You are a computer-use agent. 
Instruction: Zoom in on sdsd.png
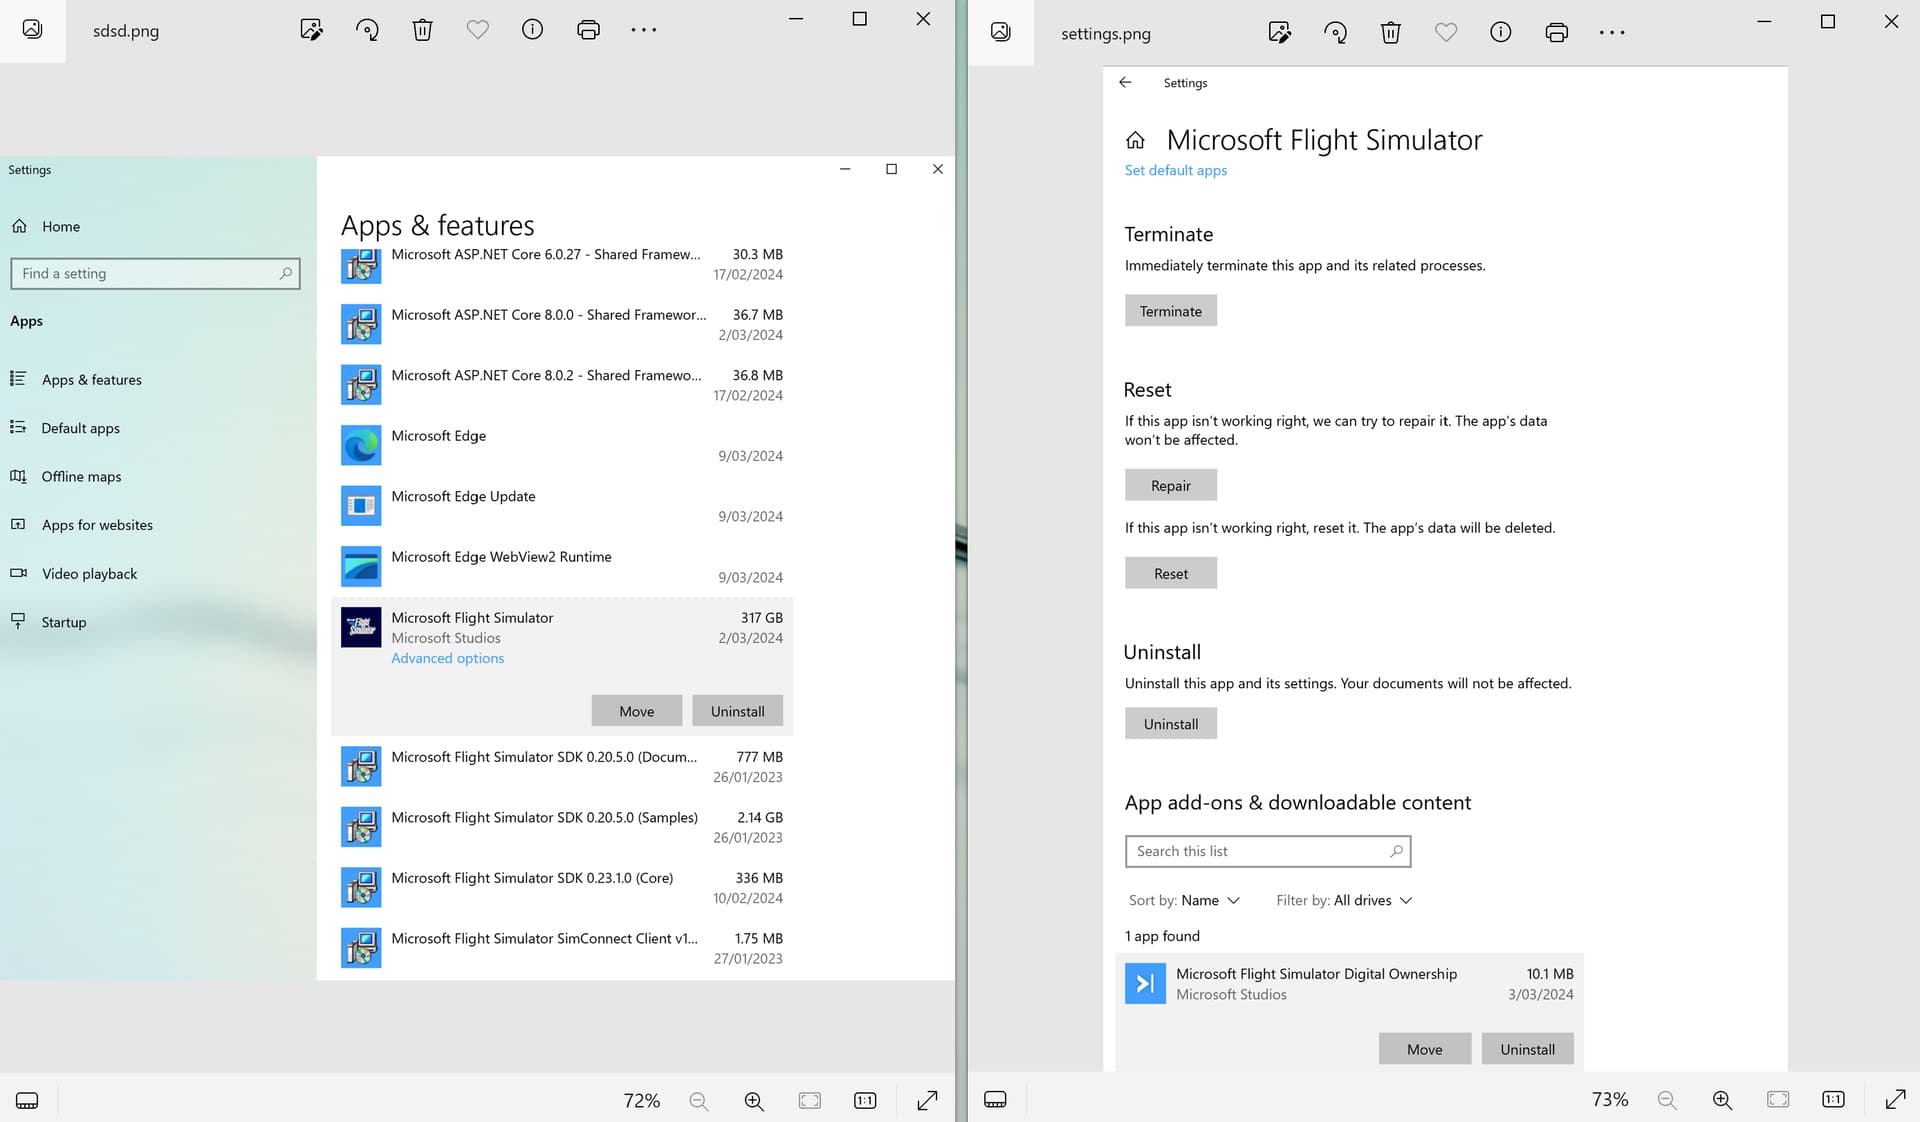pos(754,1101)
